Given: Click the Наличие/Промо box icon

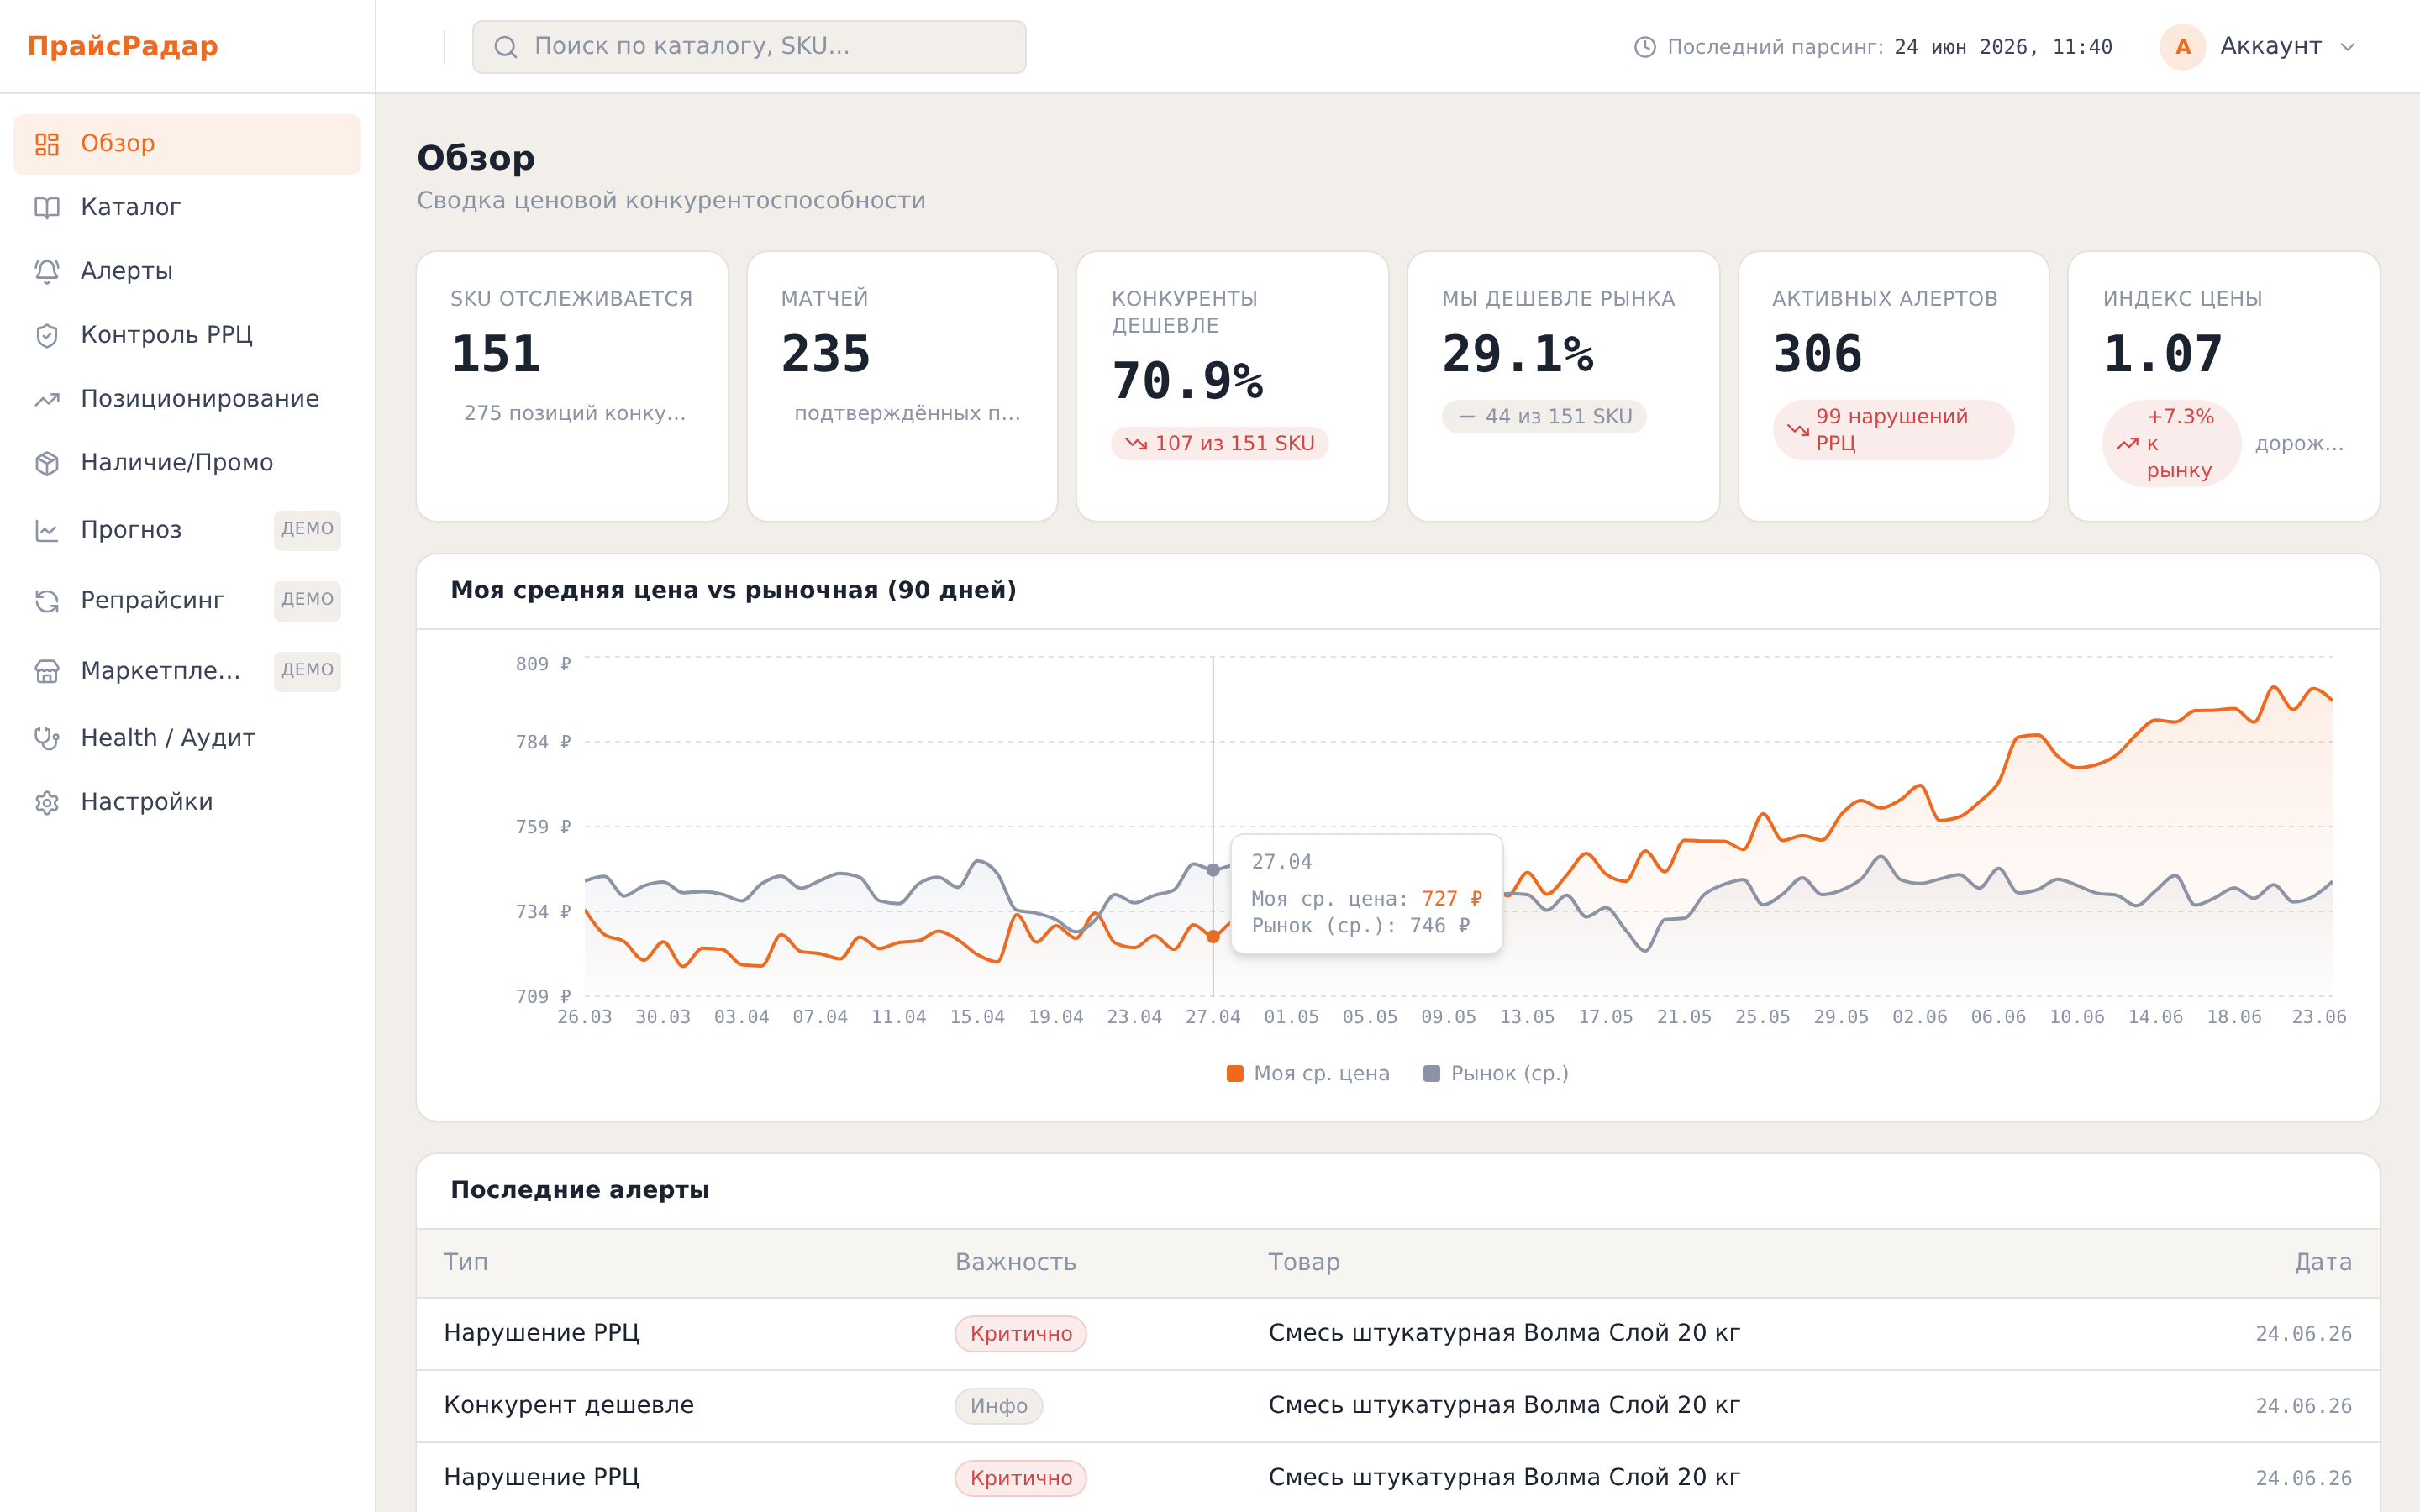Looking at the screenshot, I should coord(47,463).
